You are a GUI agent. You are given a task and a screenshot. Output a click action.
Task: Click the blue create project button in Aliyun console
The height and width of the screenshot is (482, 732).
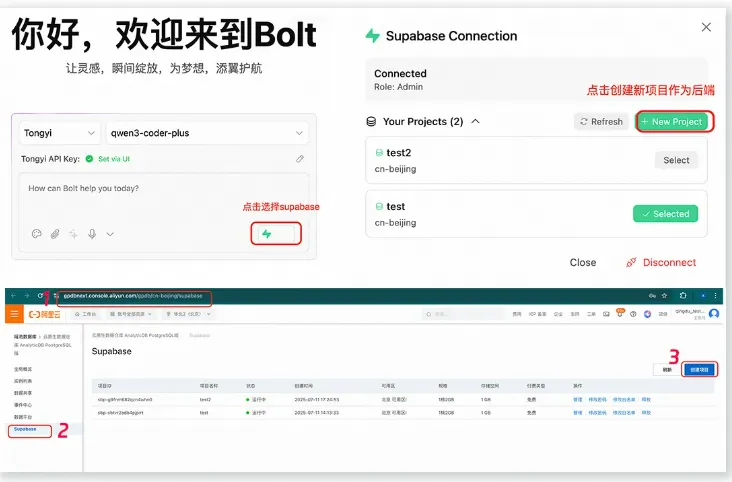point(699,369)
